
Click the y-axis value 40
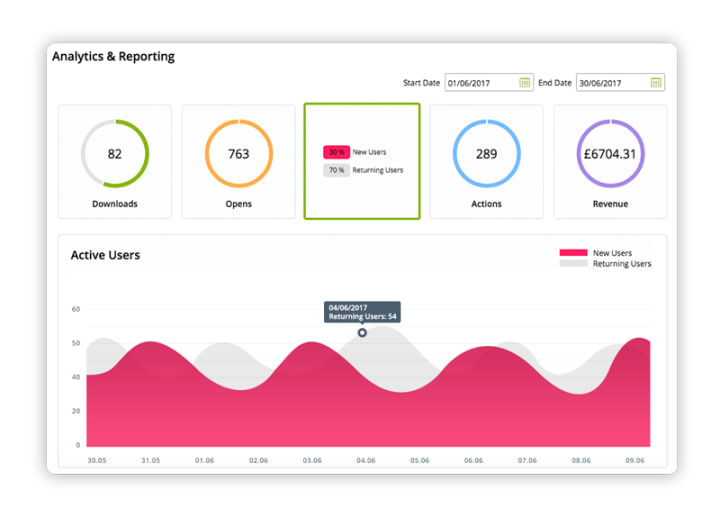click(x=76, y=377)
